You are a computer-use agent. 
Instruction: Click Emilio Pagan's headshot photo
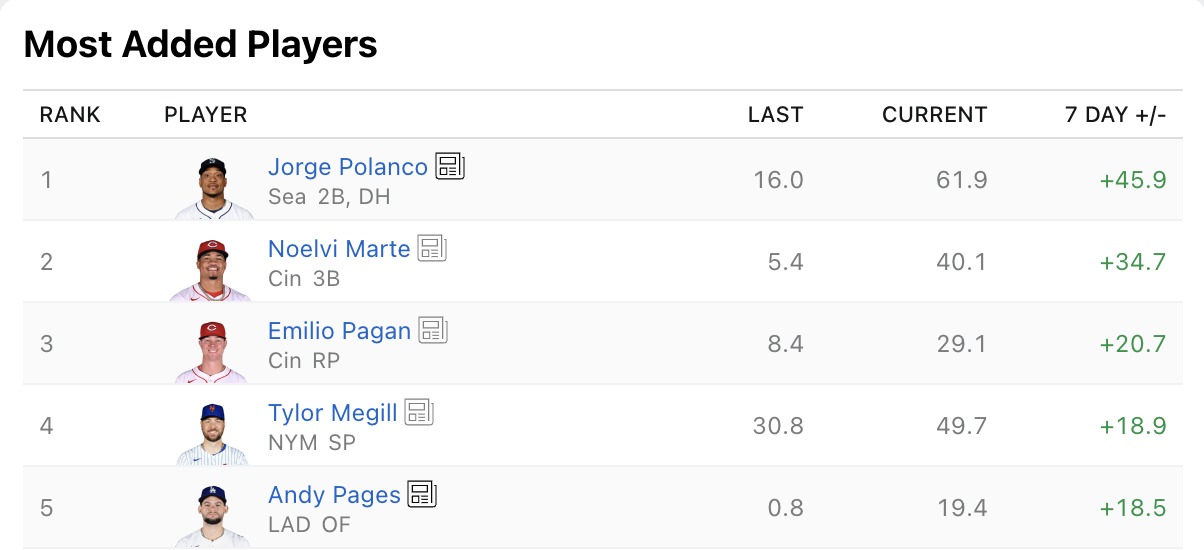pos(211,351)
